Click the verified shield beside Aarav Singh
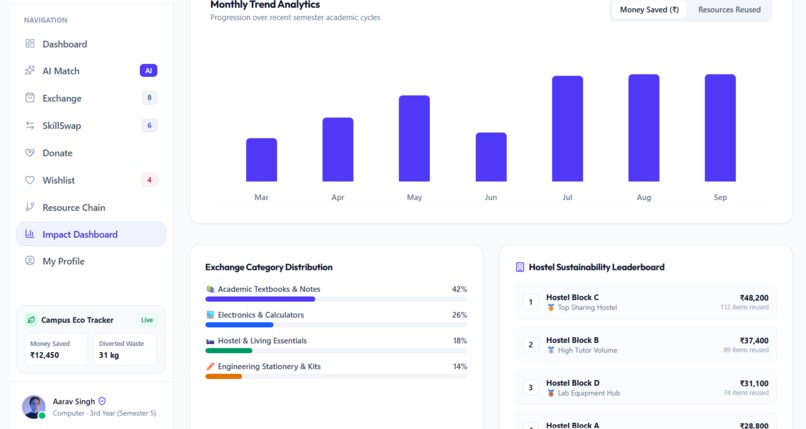Screen dimensions: 806x429 102,401
